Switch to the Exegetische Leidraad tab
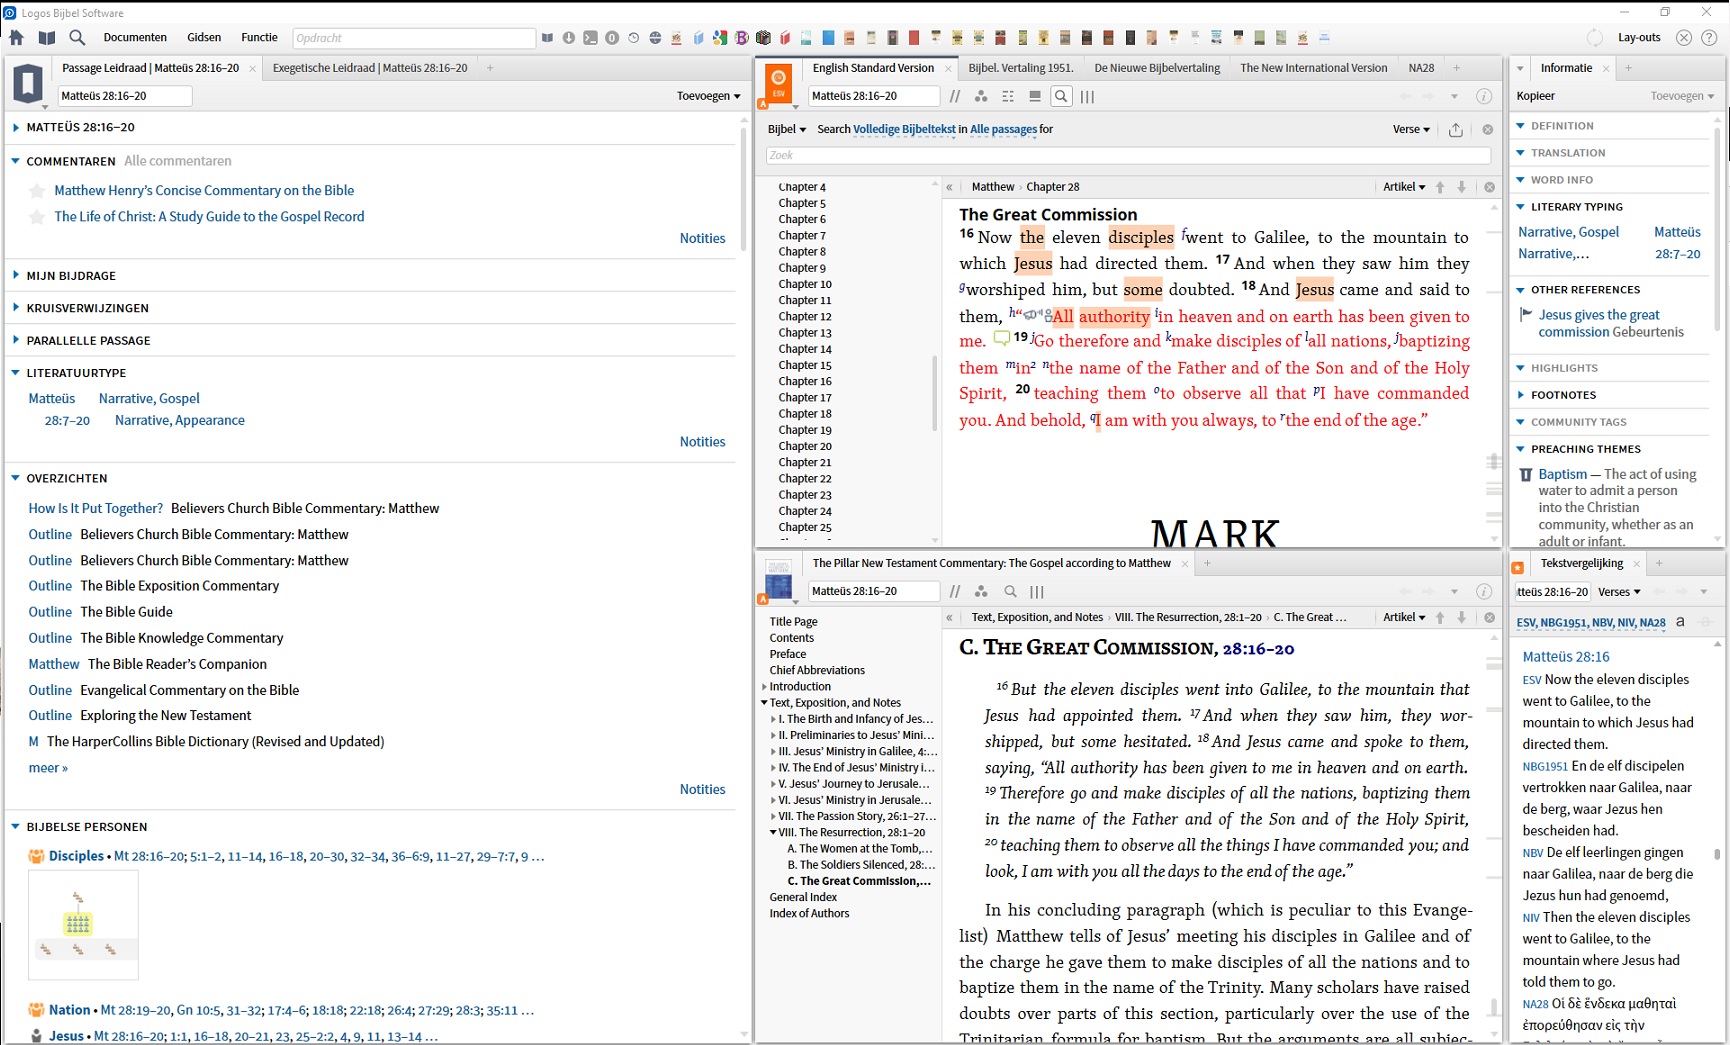This screenshot has width=1730, height=1045. click(x=370, y=68)
